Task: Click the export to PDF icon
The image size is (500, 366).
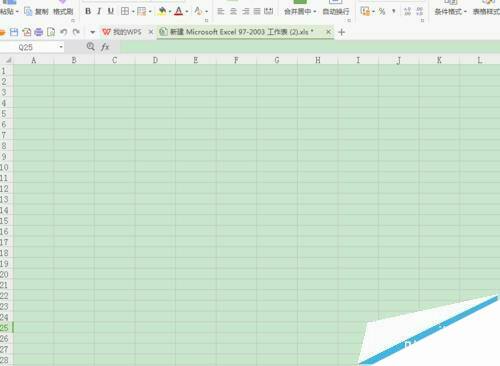Action: pos(27,32)
